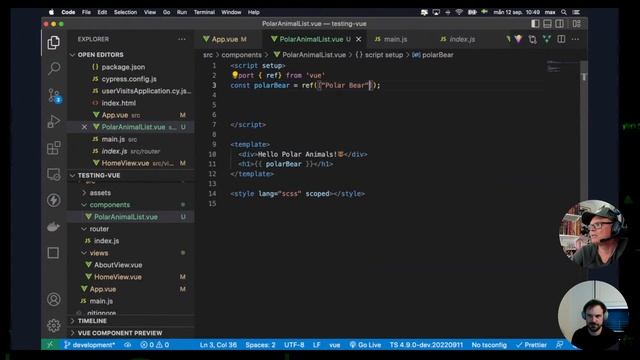
Task: Click Ln 3, Col 36 cursor position
Action: coord(218,345)
